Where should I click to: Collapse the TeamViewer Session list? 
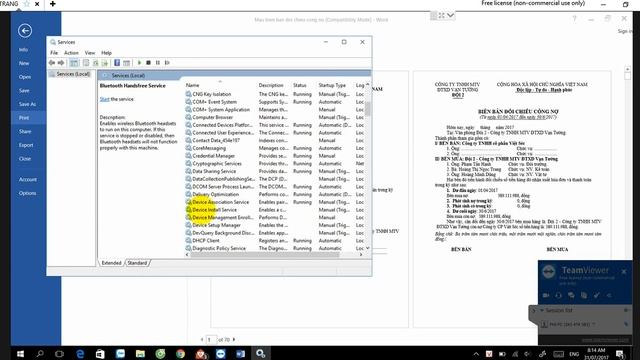[x=542, y=311]
